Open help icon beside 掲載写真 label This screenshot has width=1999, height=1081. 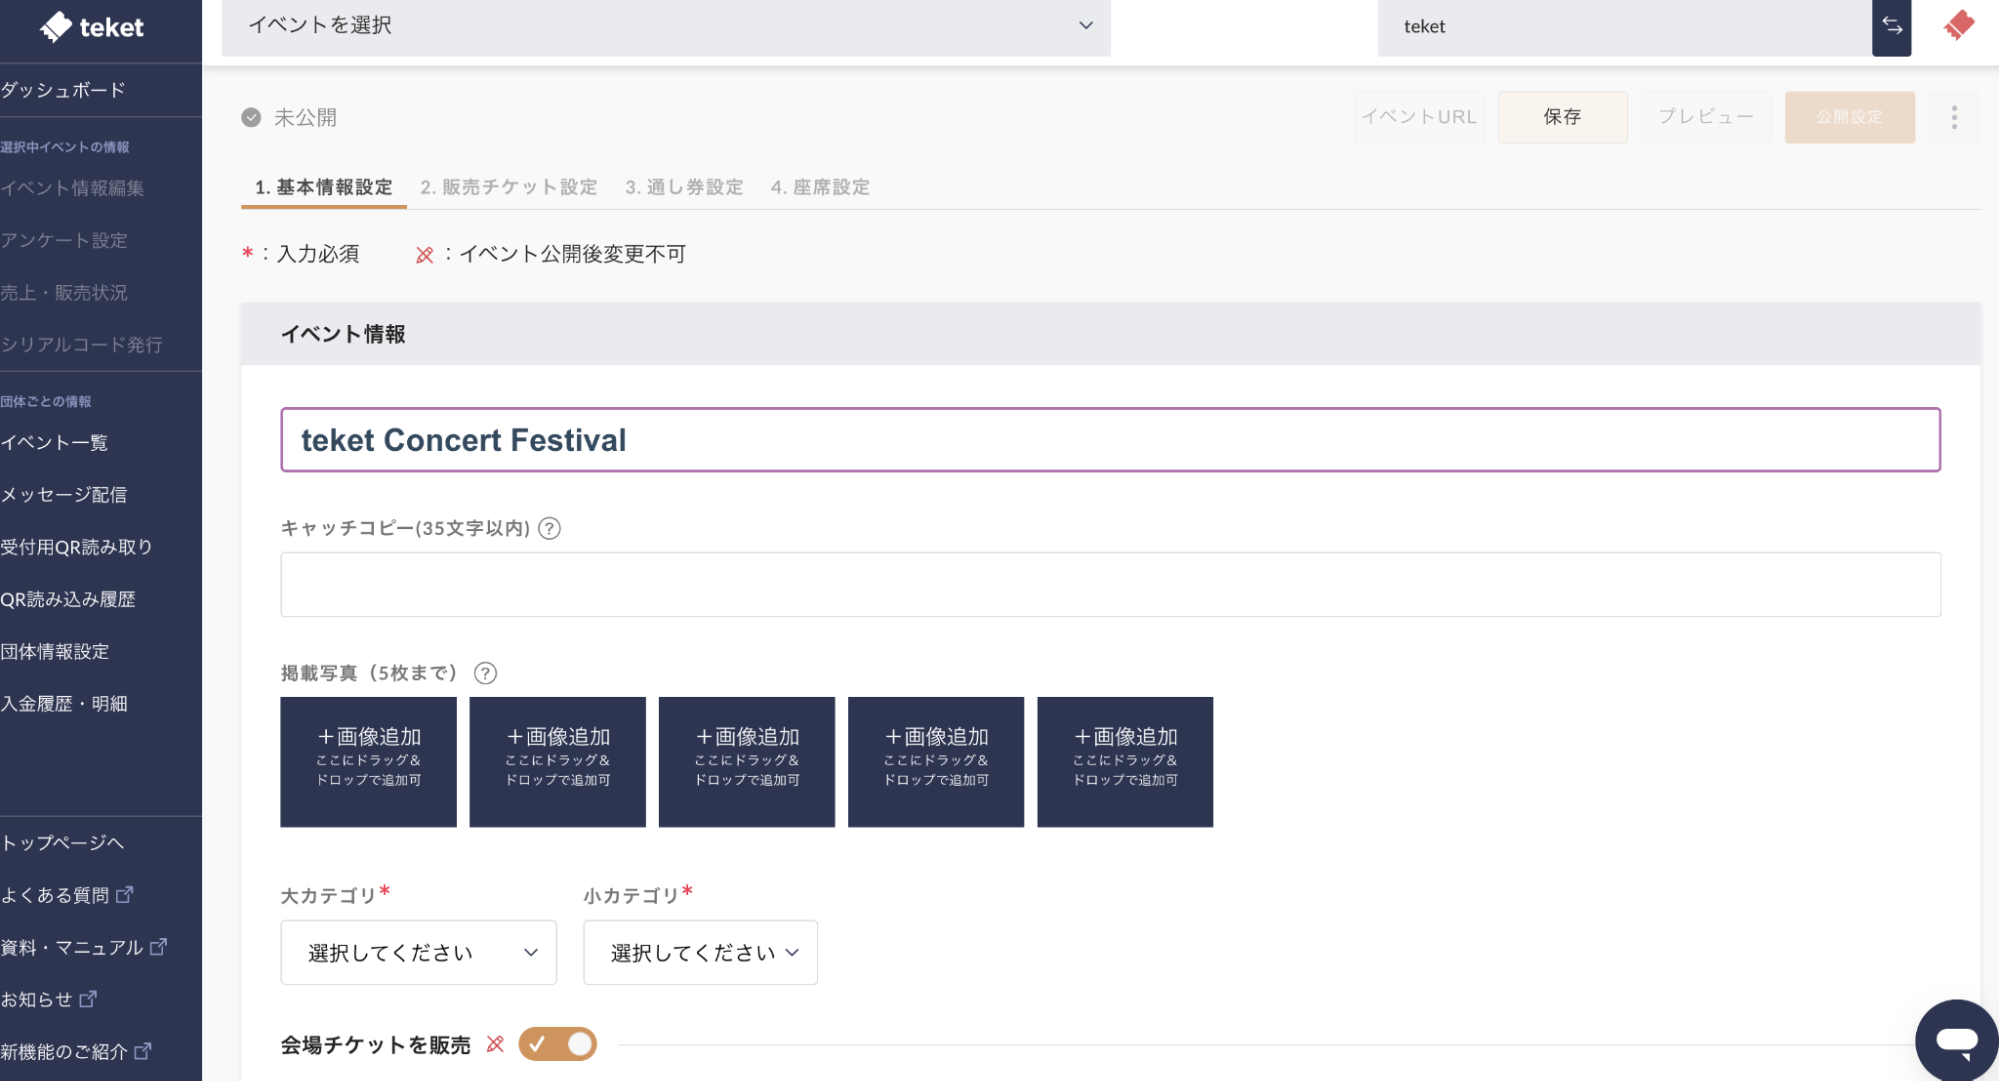(x=485, y=673)
